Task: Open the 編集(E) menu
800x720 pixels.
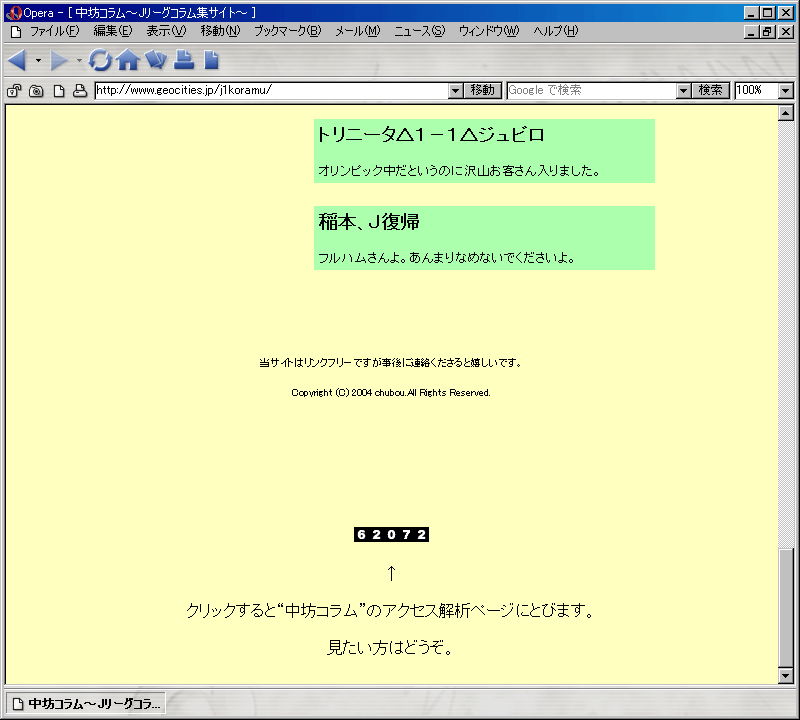Action: (113, 31)
